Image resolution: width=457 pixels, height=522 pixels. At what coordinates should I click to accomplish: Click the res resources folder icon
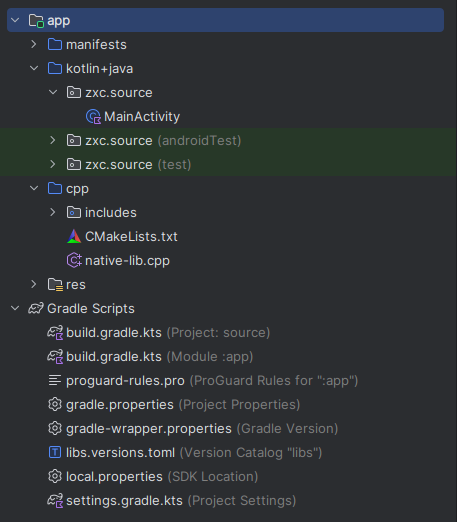(55, 285)
